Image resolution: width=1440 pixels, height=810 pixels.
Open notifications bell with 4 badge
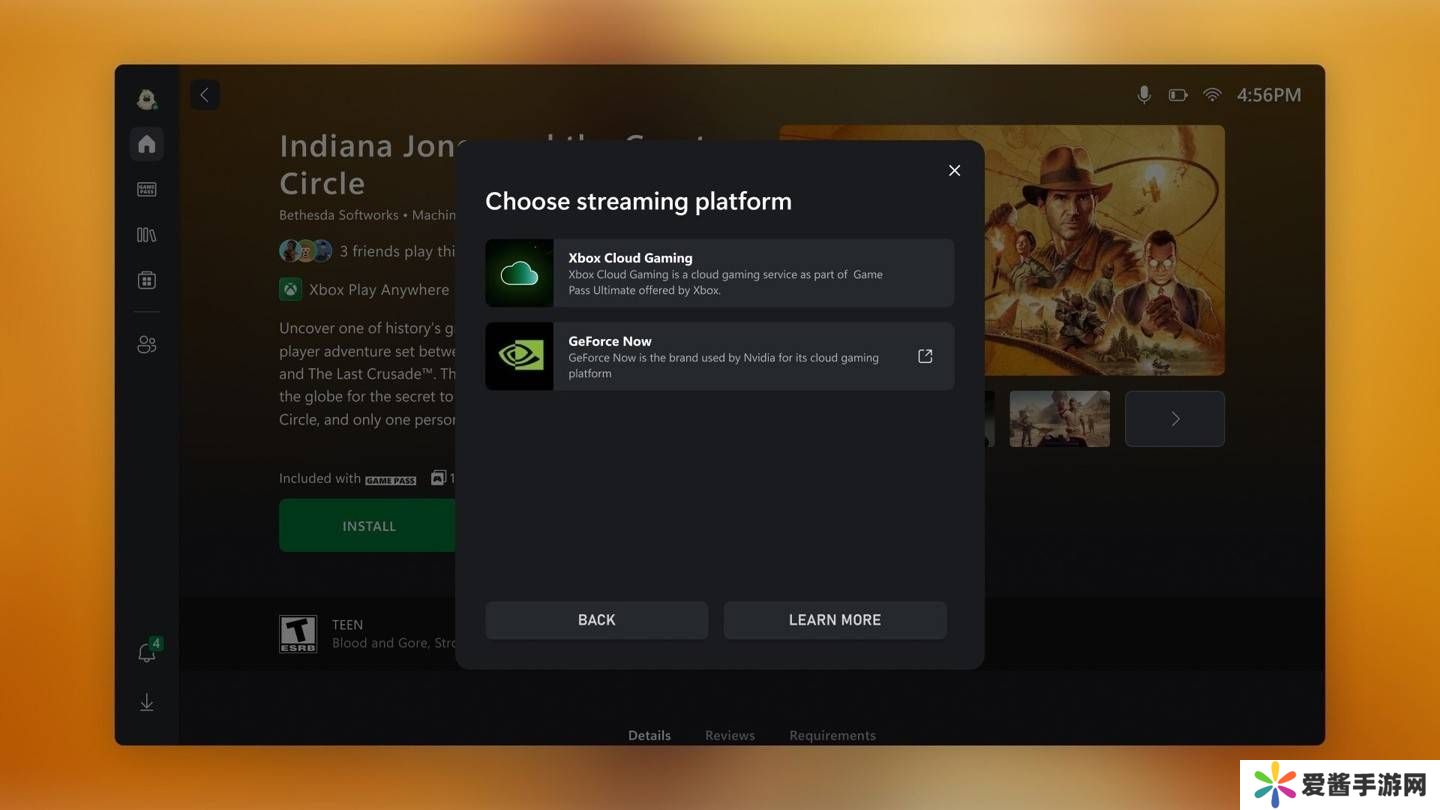pos(147,653)
